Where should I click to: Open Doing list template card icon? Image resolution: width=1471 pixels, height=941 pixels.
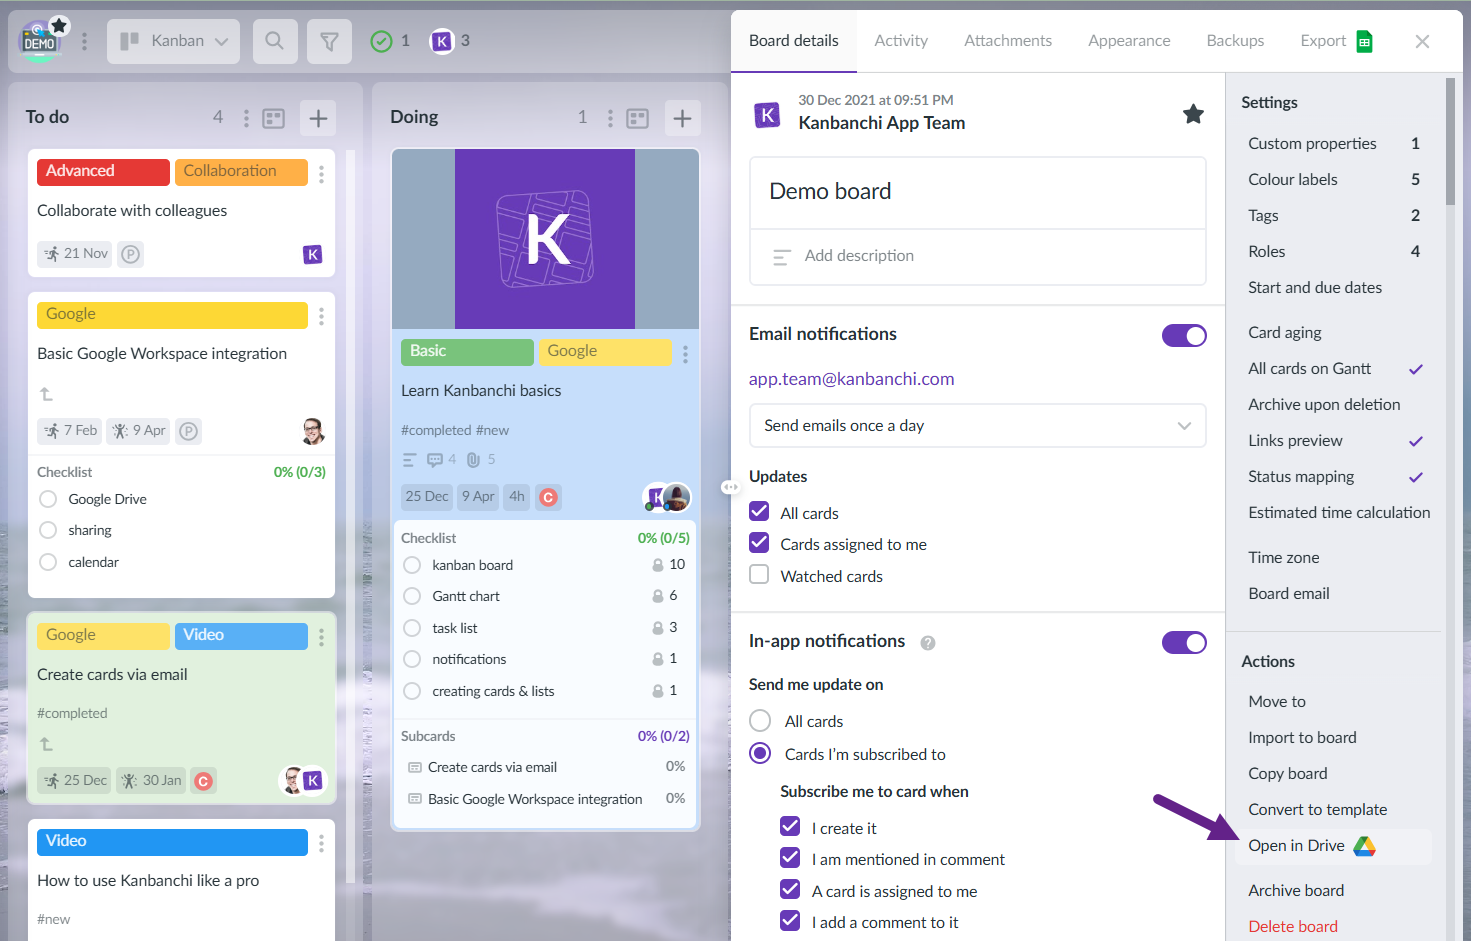click(638, 118)
